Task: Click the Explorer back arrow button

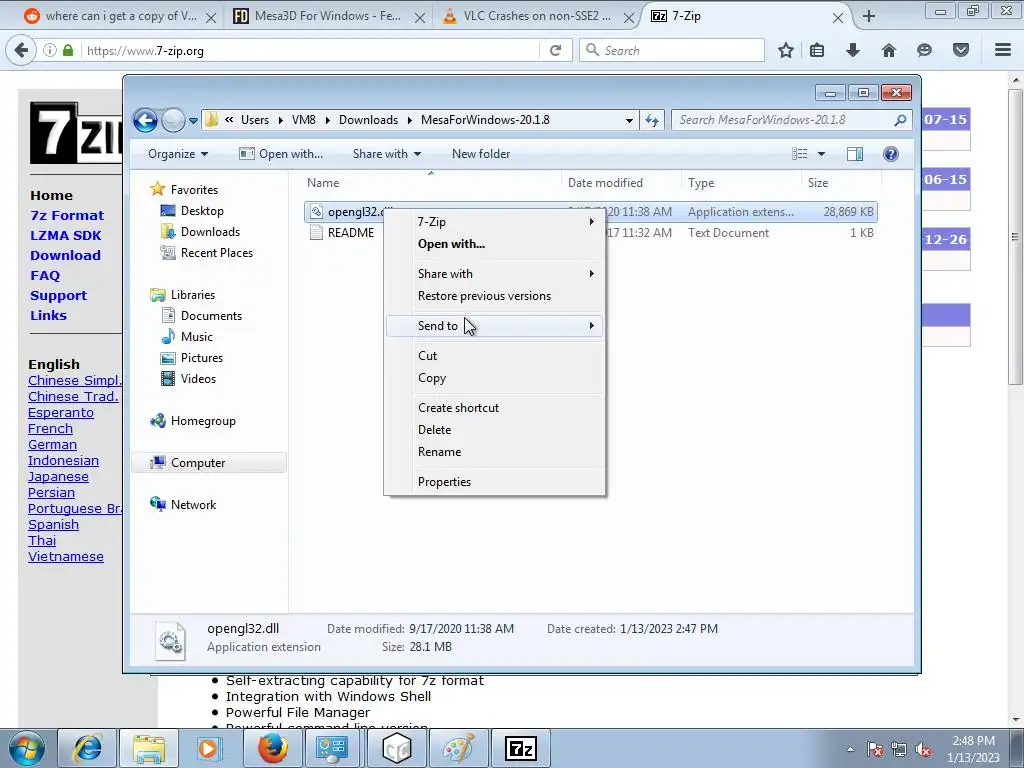Action: [145, 120]
